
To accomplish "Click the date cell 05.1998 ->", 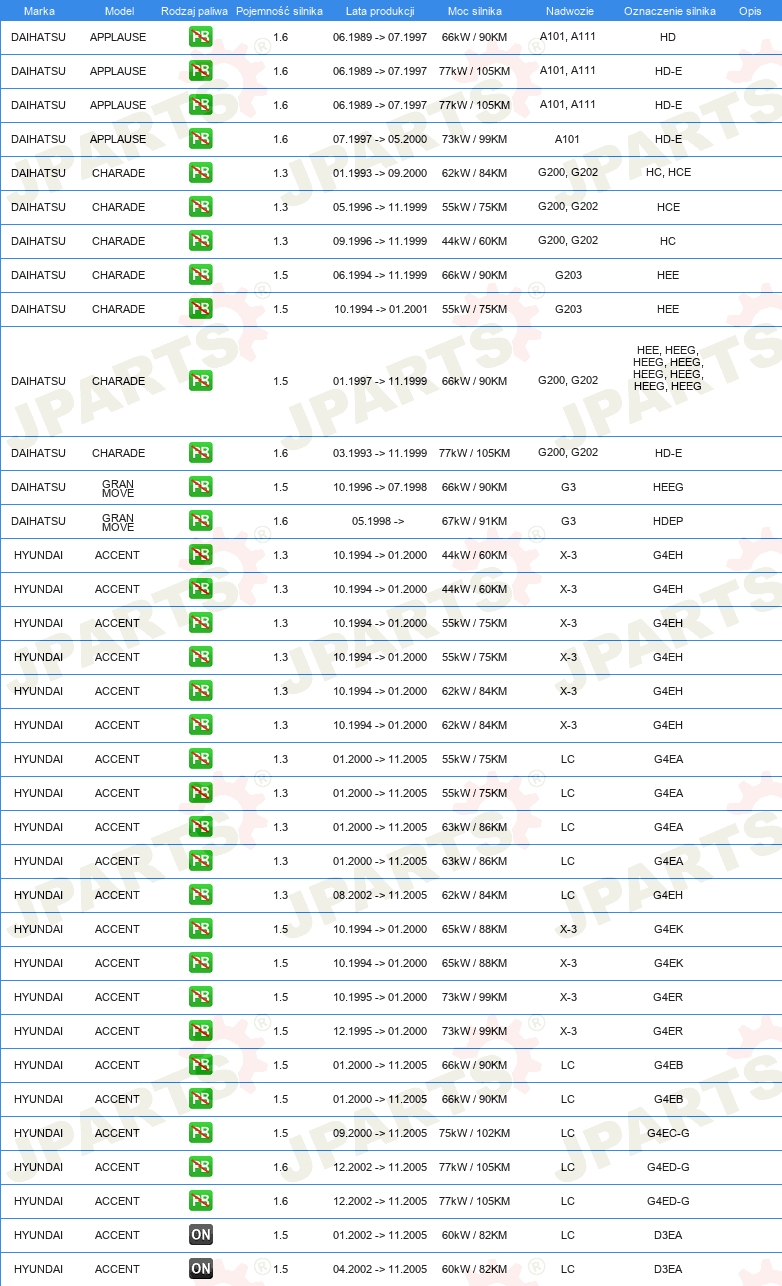I will (x=378, y=521).
